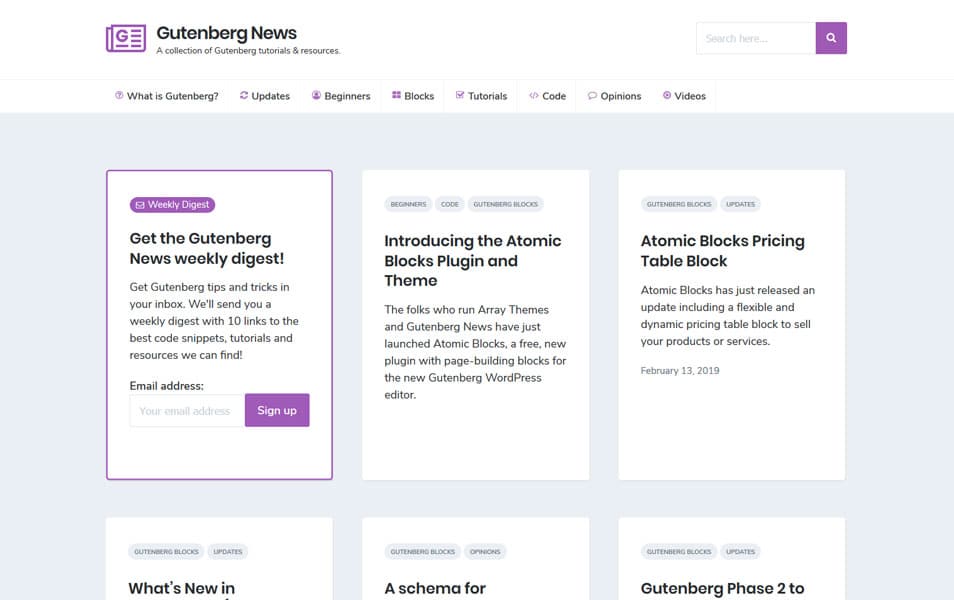
Task: Open Introducing the Atomic Blocks Plugin article
Action: click(x=473, y=260)
